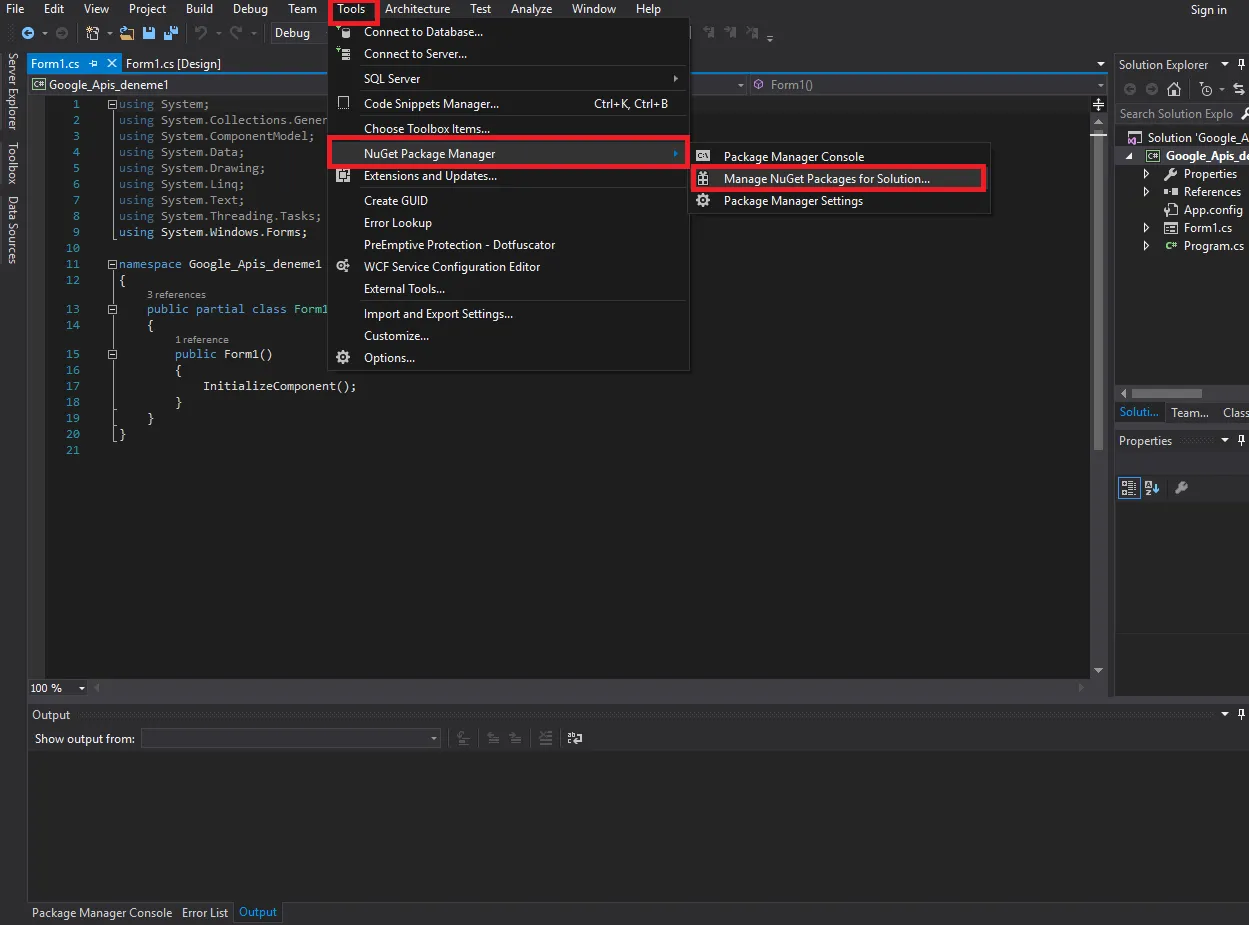Open the Tools menu
The height and width of the screenshot is (925, 1249).
352,9
